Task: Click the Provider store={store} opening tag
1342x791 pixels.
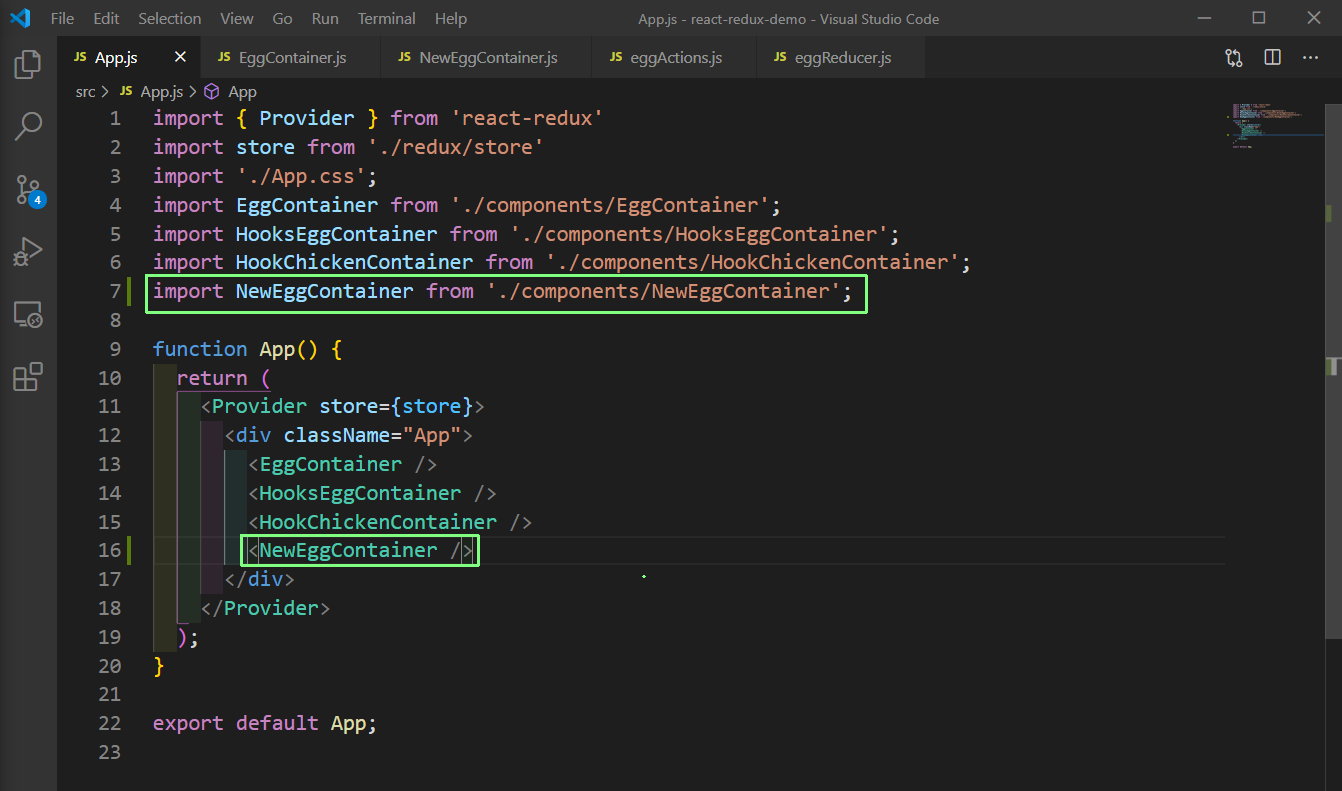Action: click(x=343, y=406)
